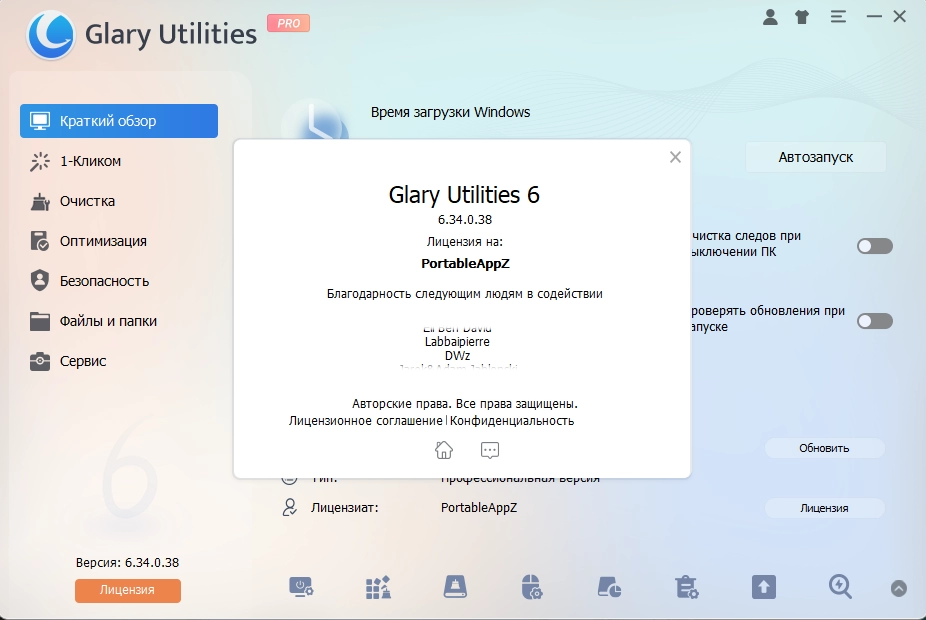Toggle check updates at startup switch
This screenshot has height=620, width=926.
[x=875, y=321]
